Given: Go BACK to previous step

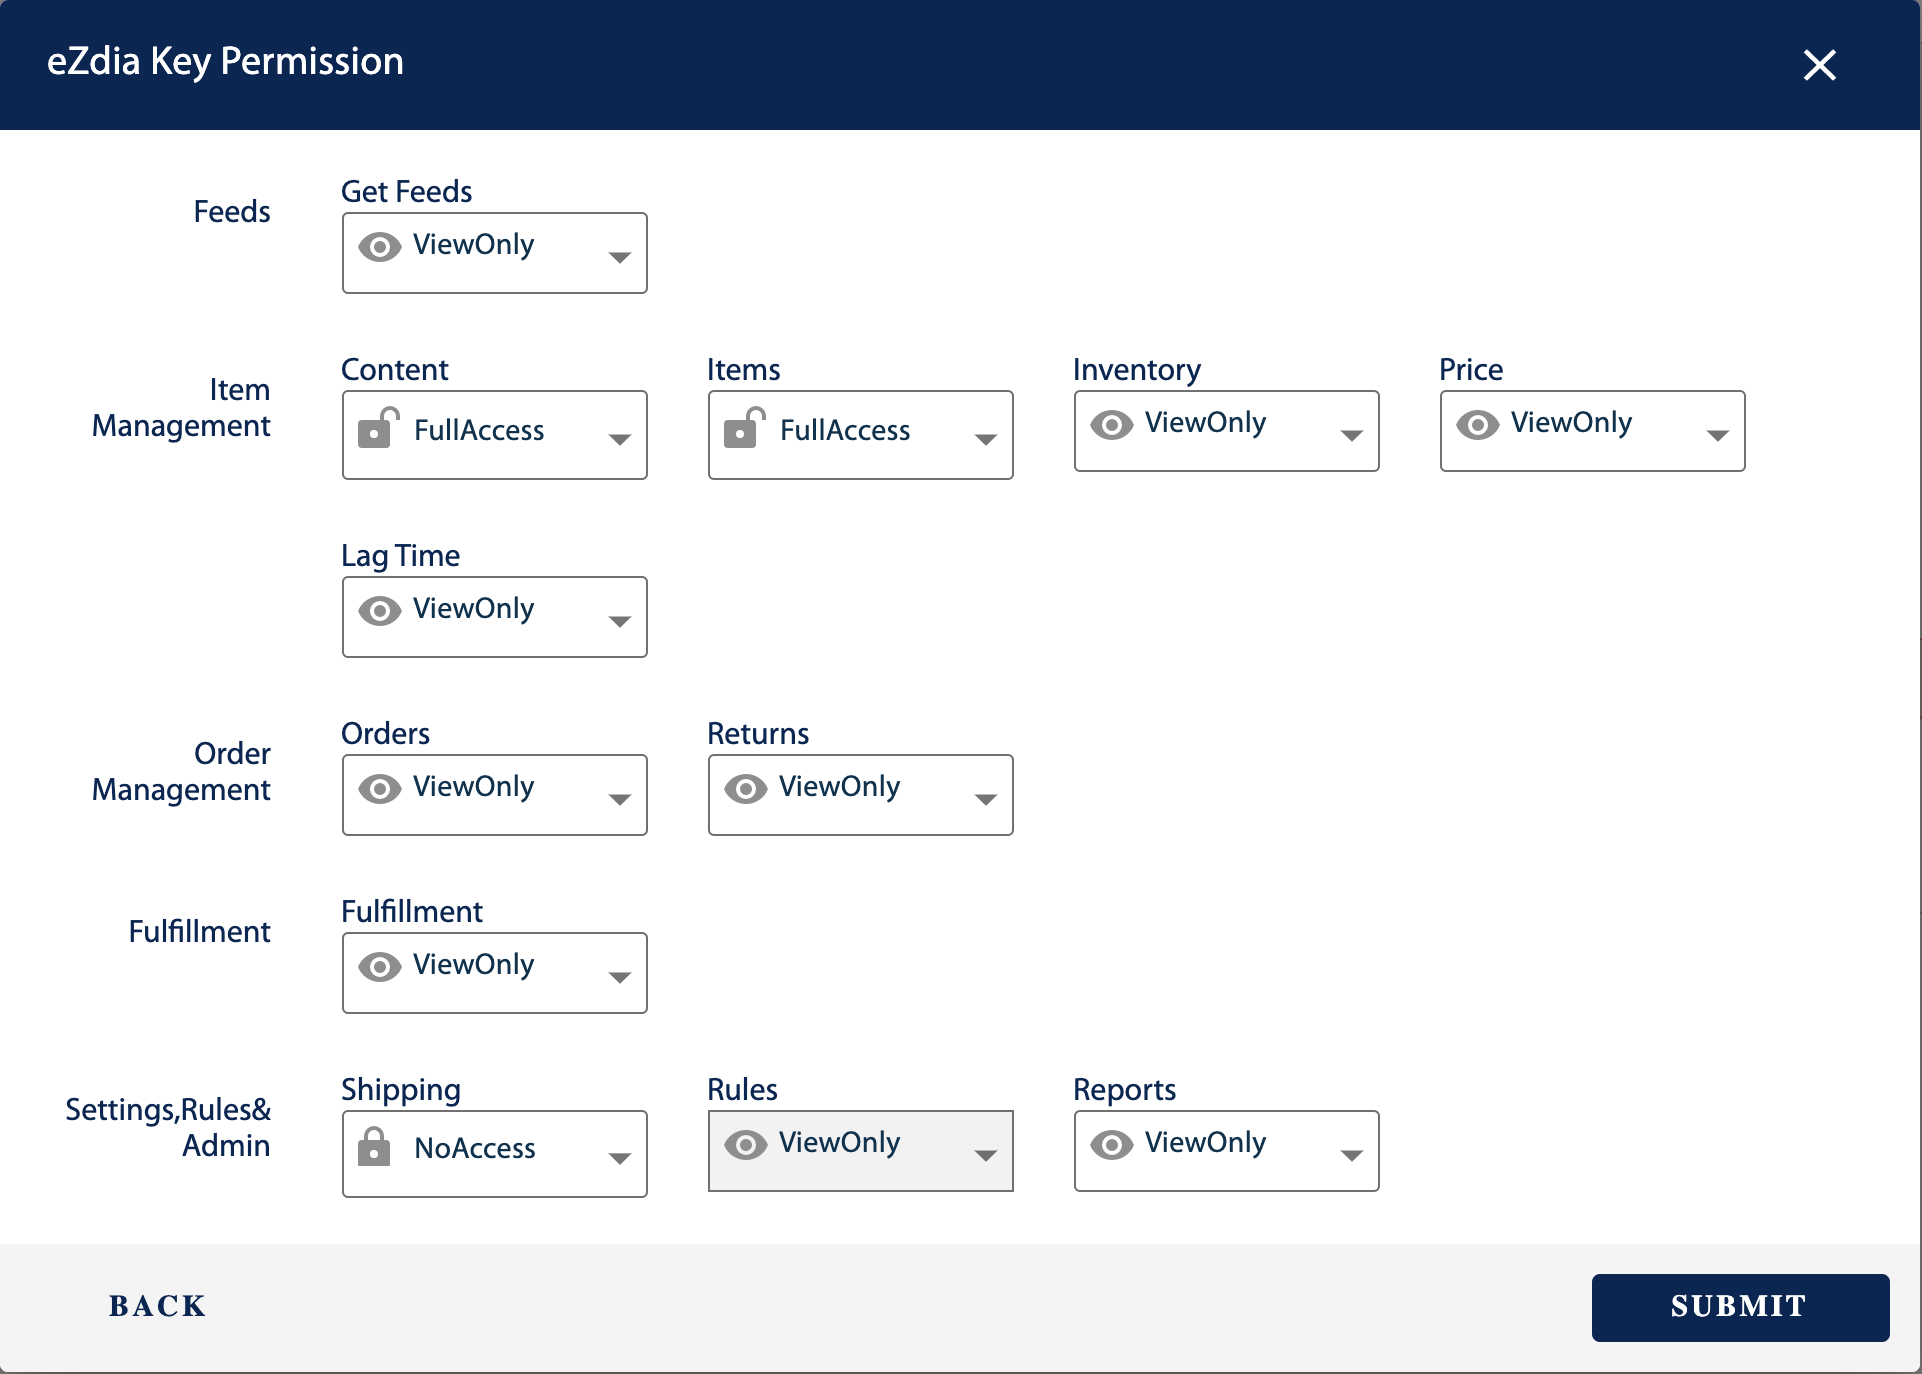Looking at the screenshot, I should (157, 1306).
